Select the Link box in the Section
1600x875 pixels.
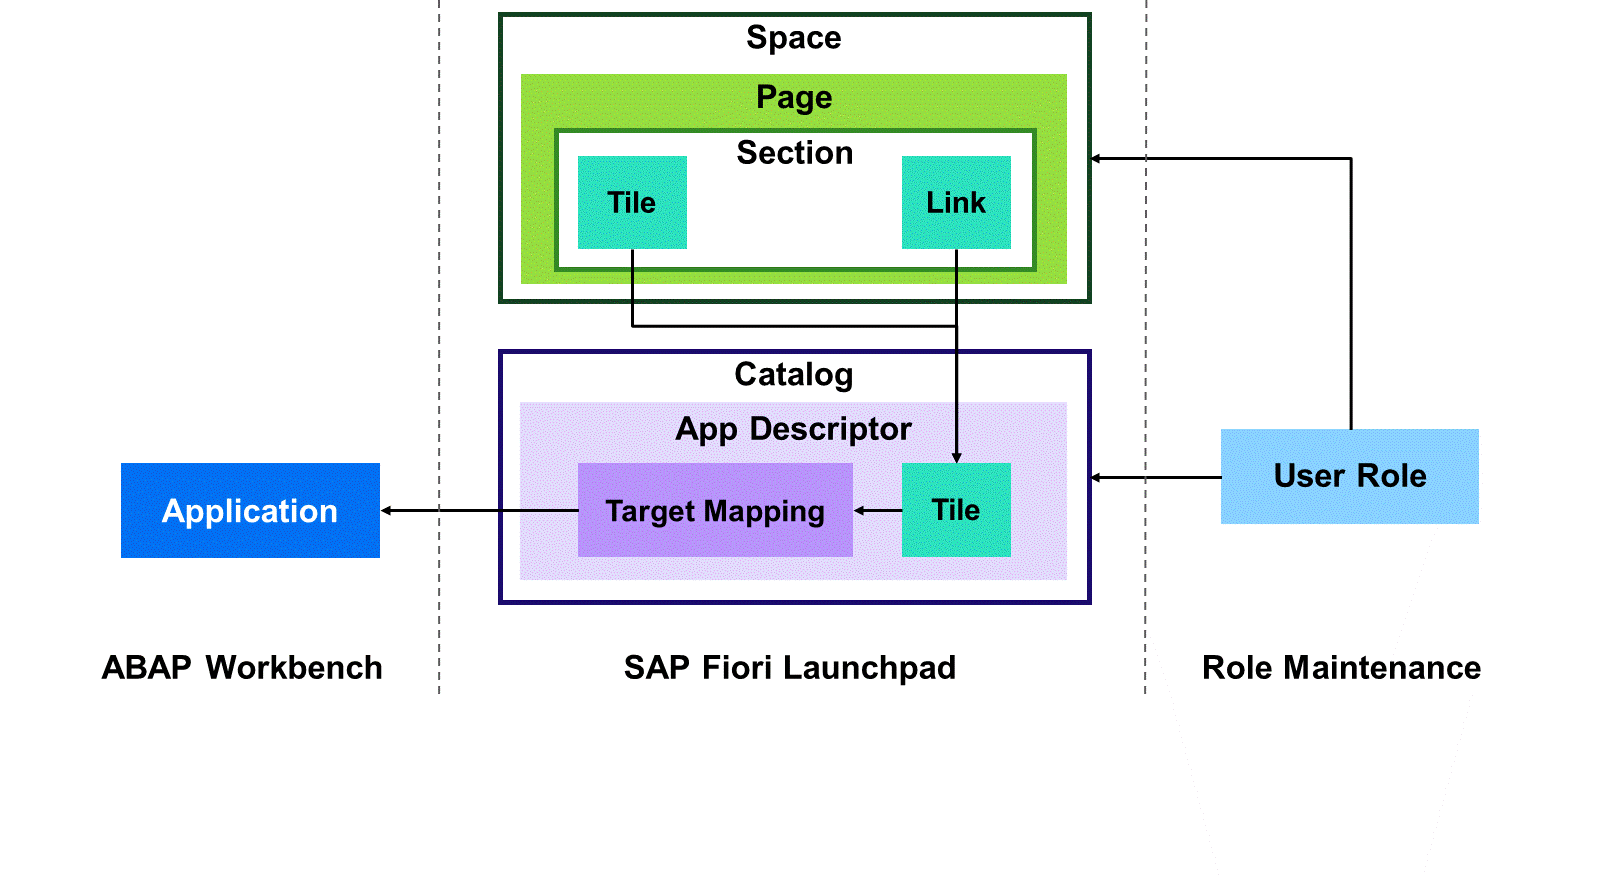tap(956, 202)
